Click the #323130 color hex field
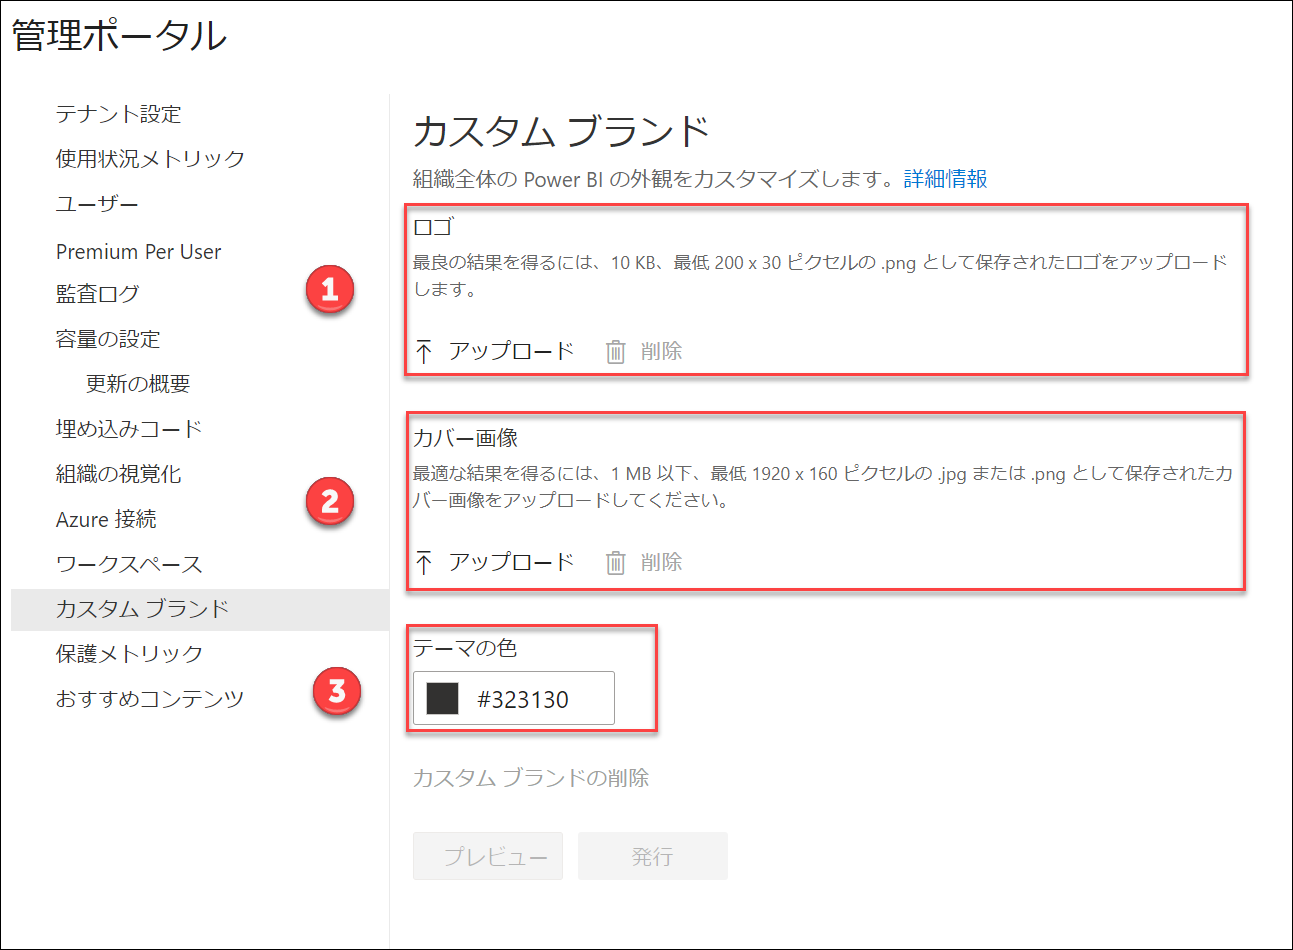The height and width of the screenshot is (950, 1293). click(514, 698)
